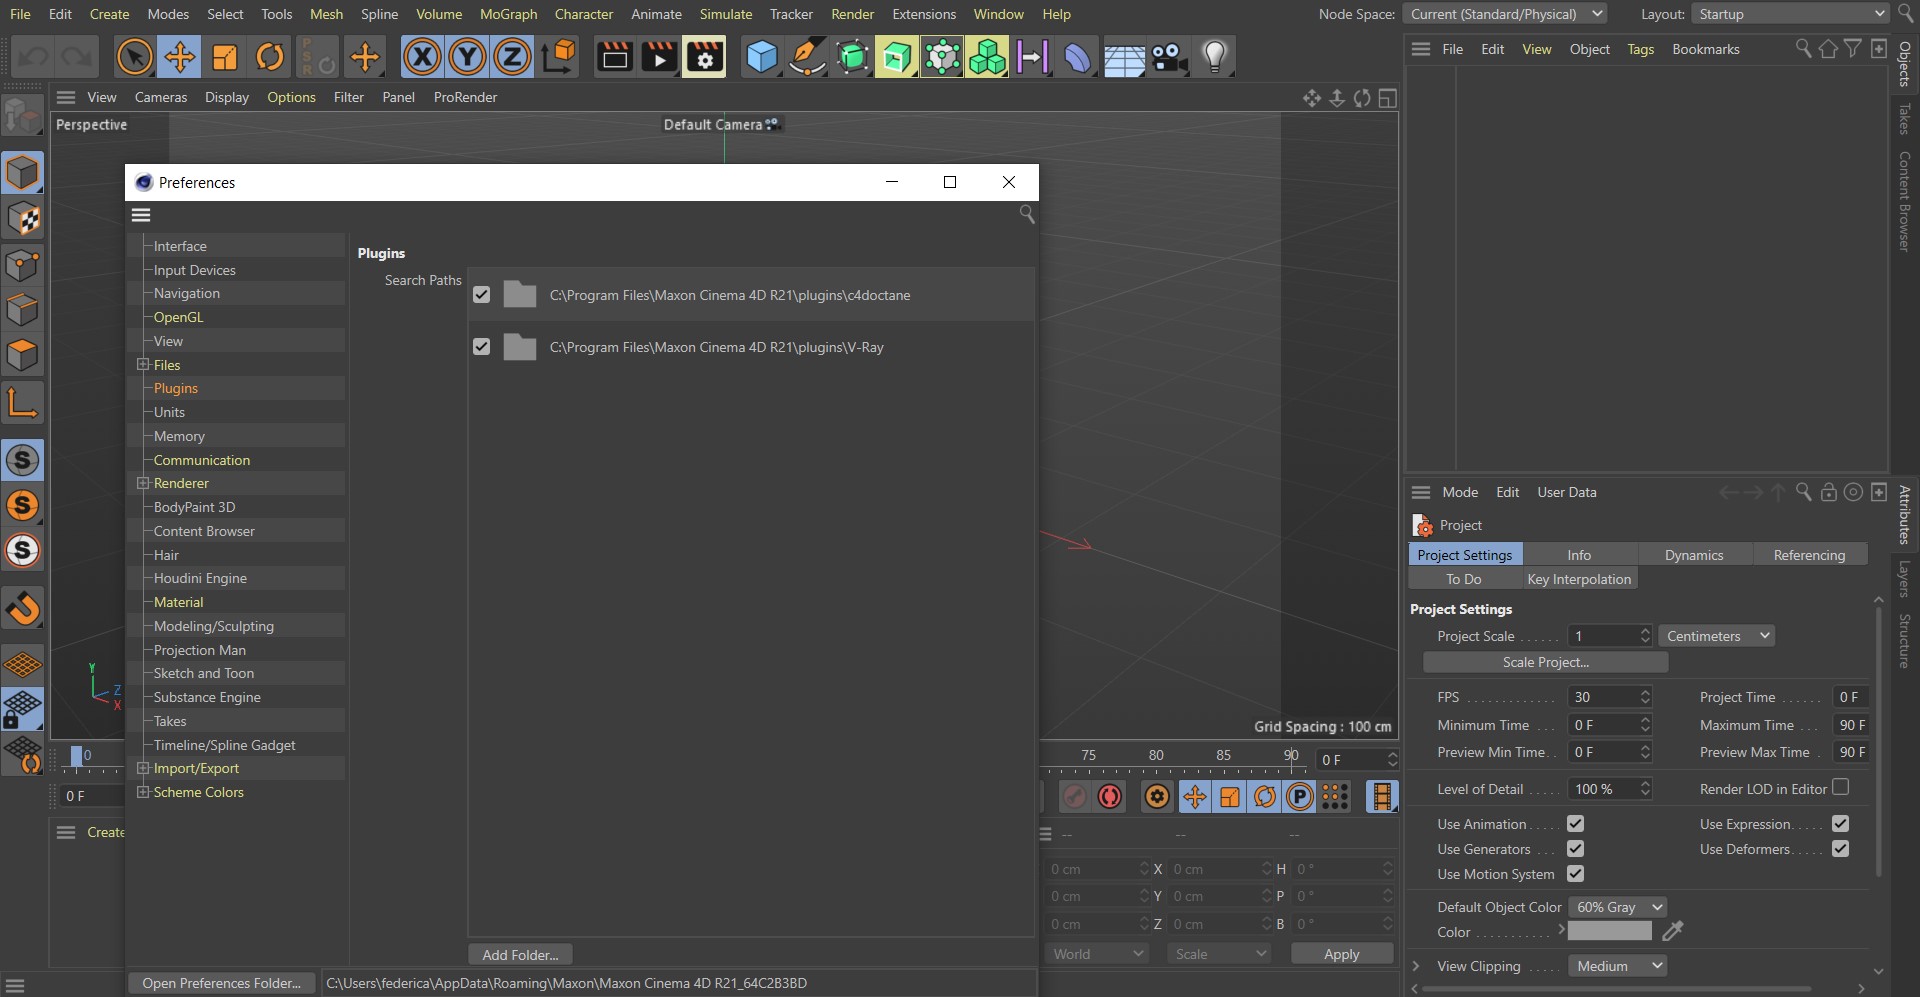1920x997 pixels.
Task: Add a Subdivision Surface generator
Action: coord(852,57)
